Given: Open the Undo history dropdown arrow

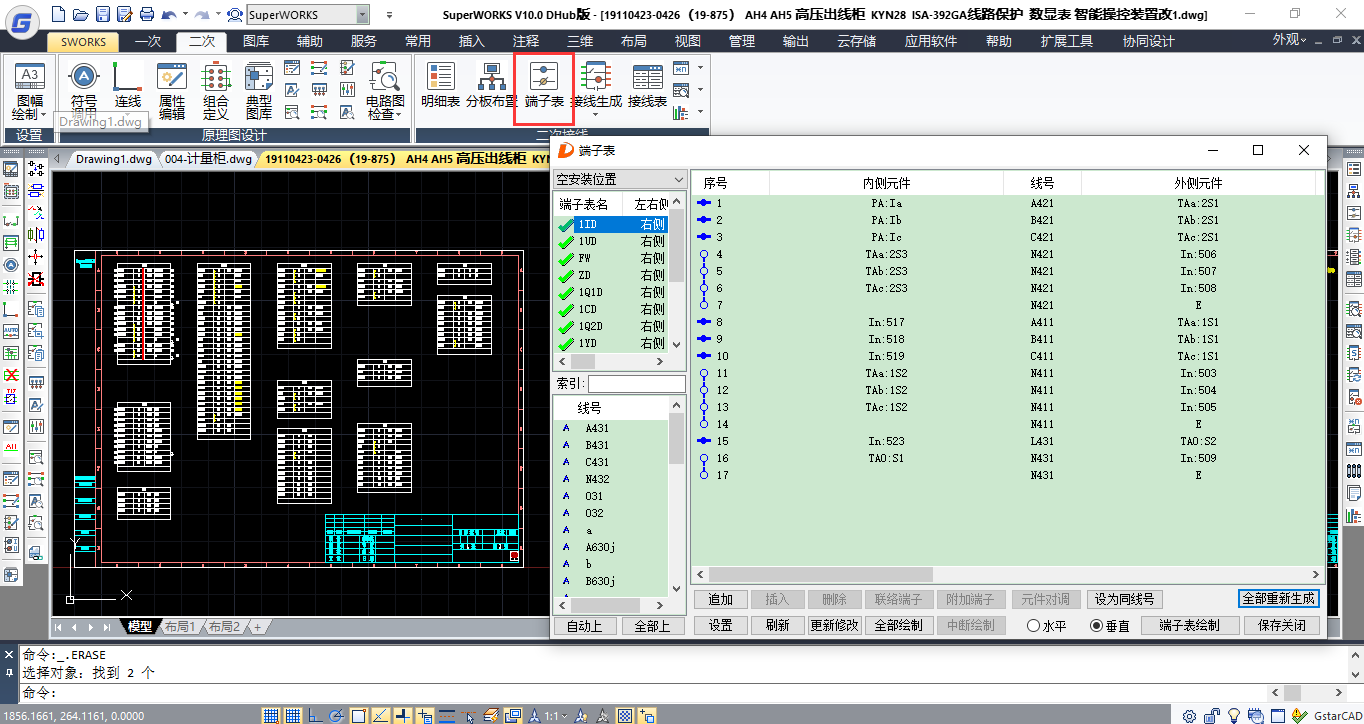Looking at the screenshot, I should point(184,14).
